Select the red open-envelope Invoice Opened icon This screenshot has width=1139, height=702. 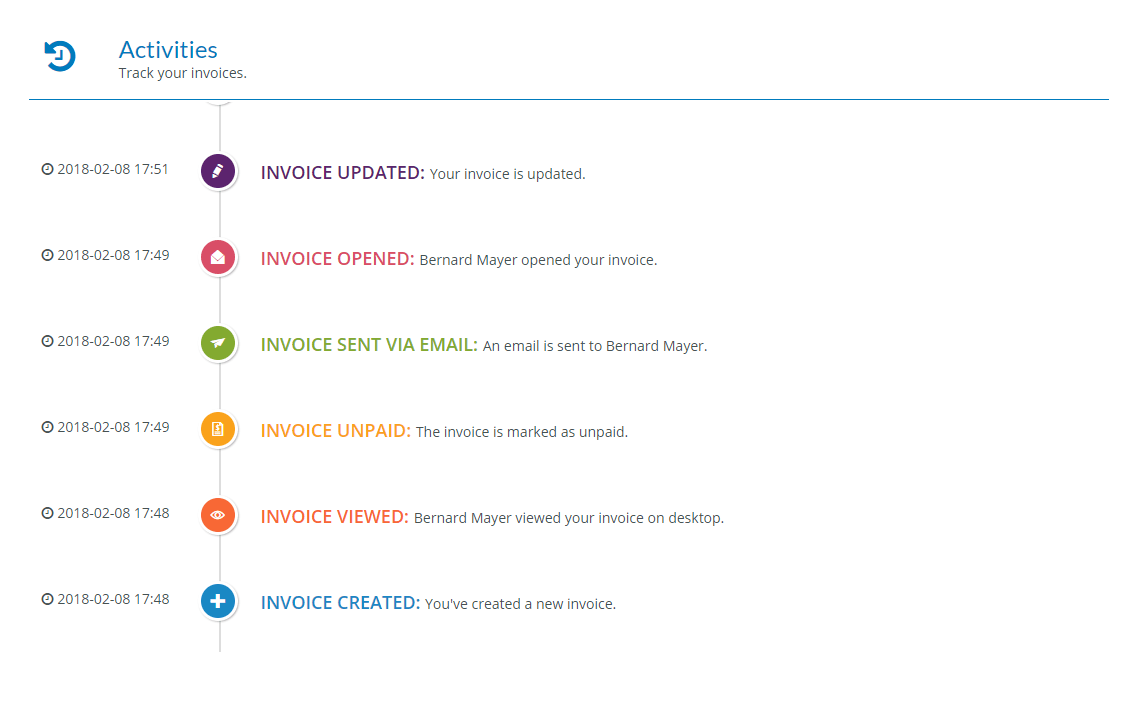(218, 257)
